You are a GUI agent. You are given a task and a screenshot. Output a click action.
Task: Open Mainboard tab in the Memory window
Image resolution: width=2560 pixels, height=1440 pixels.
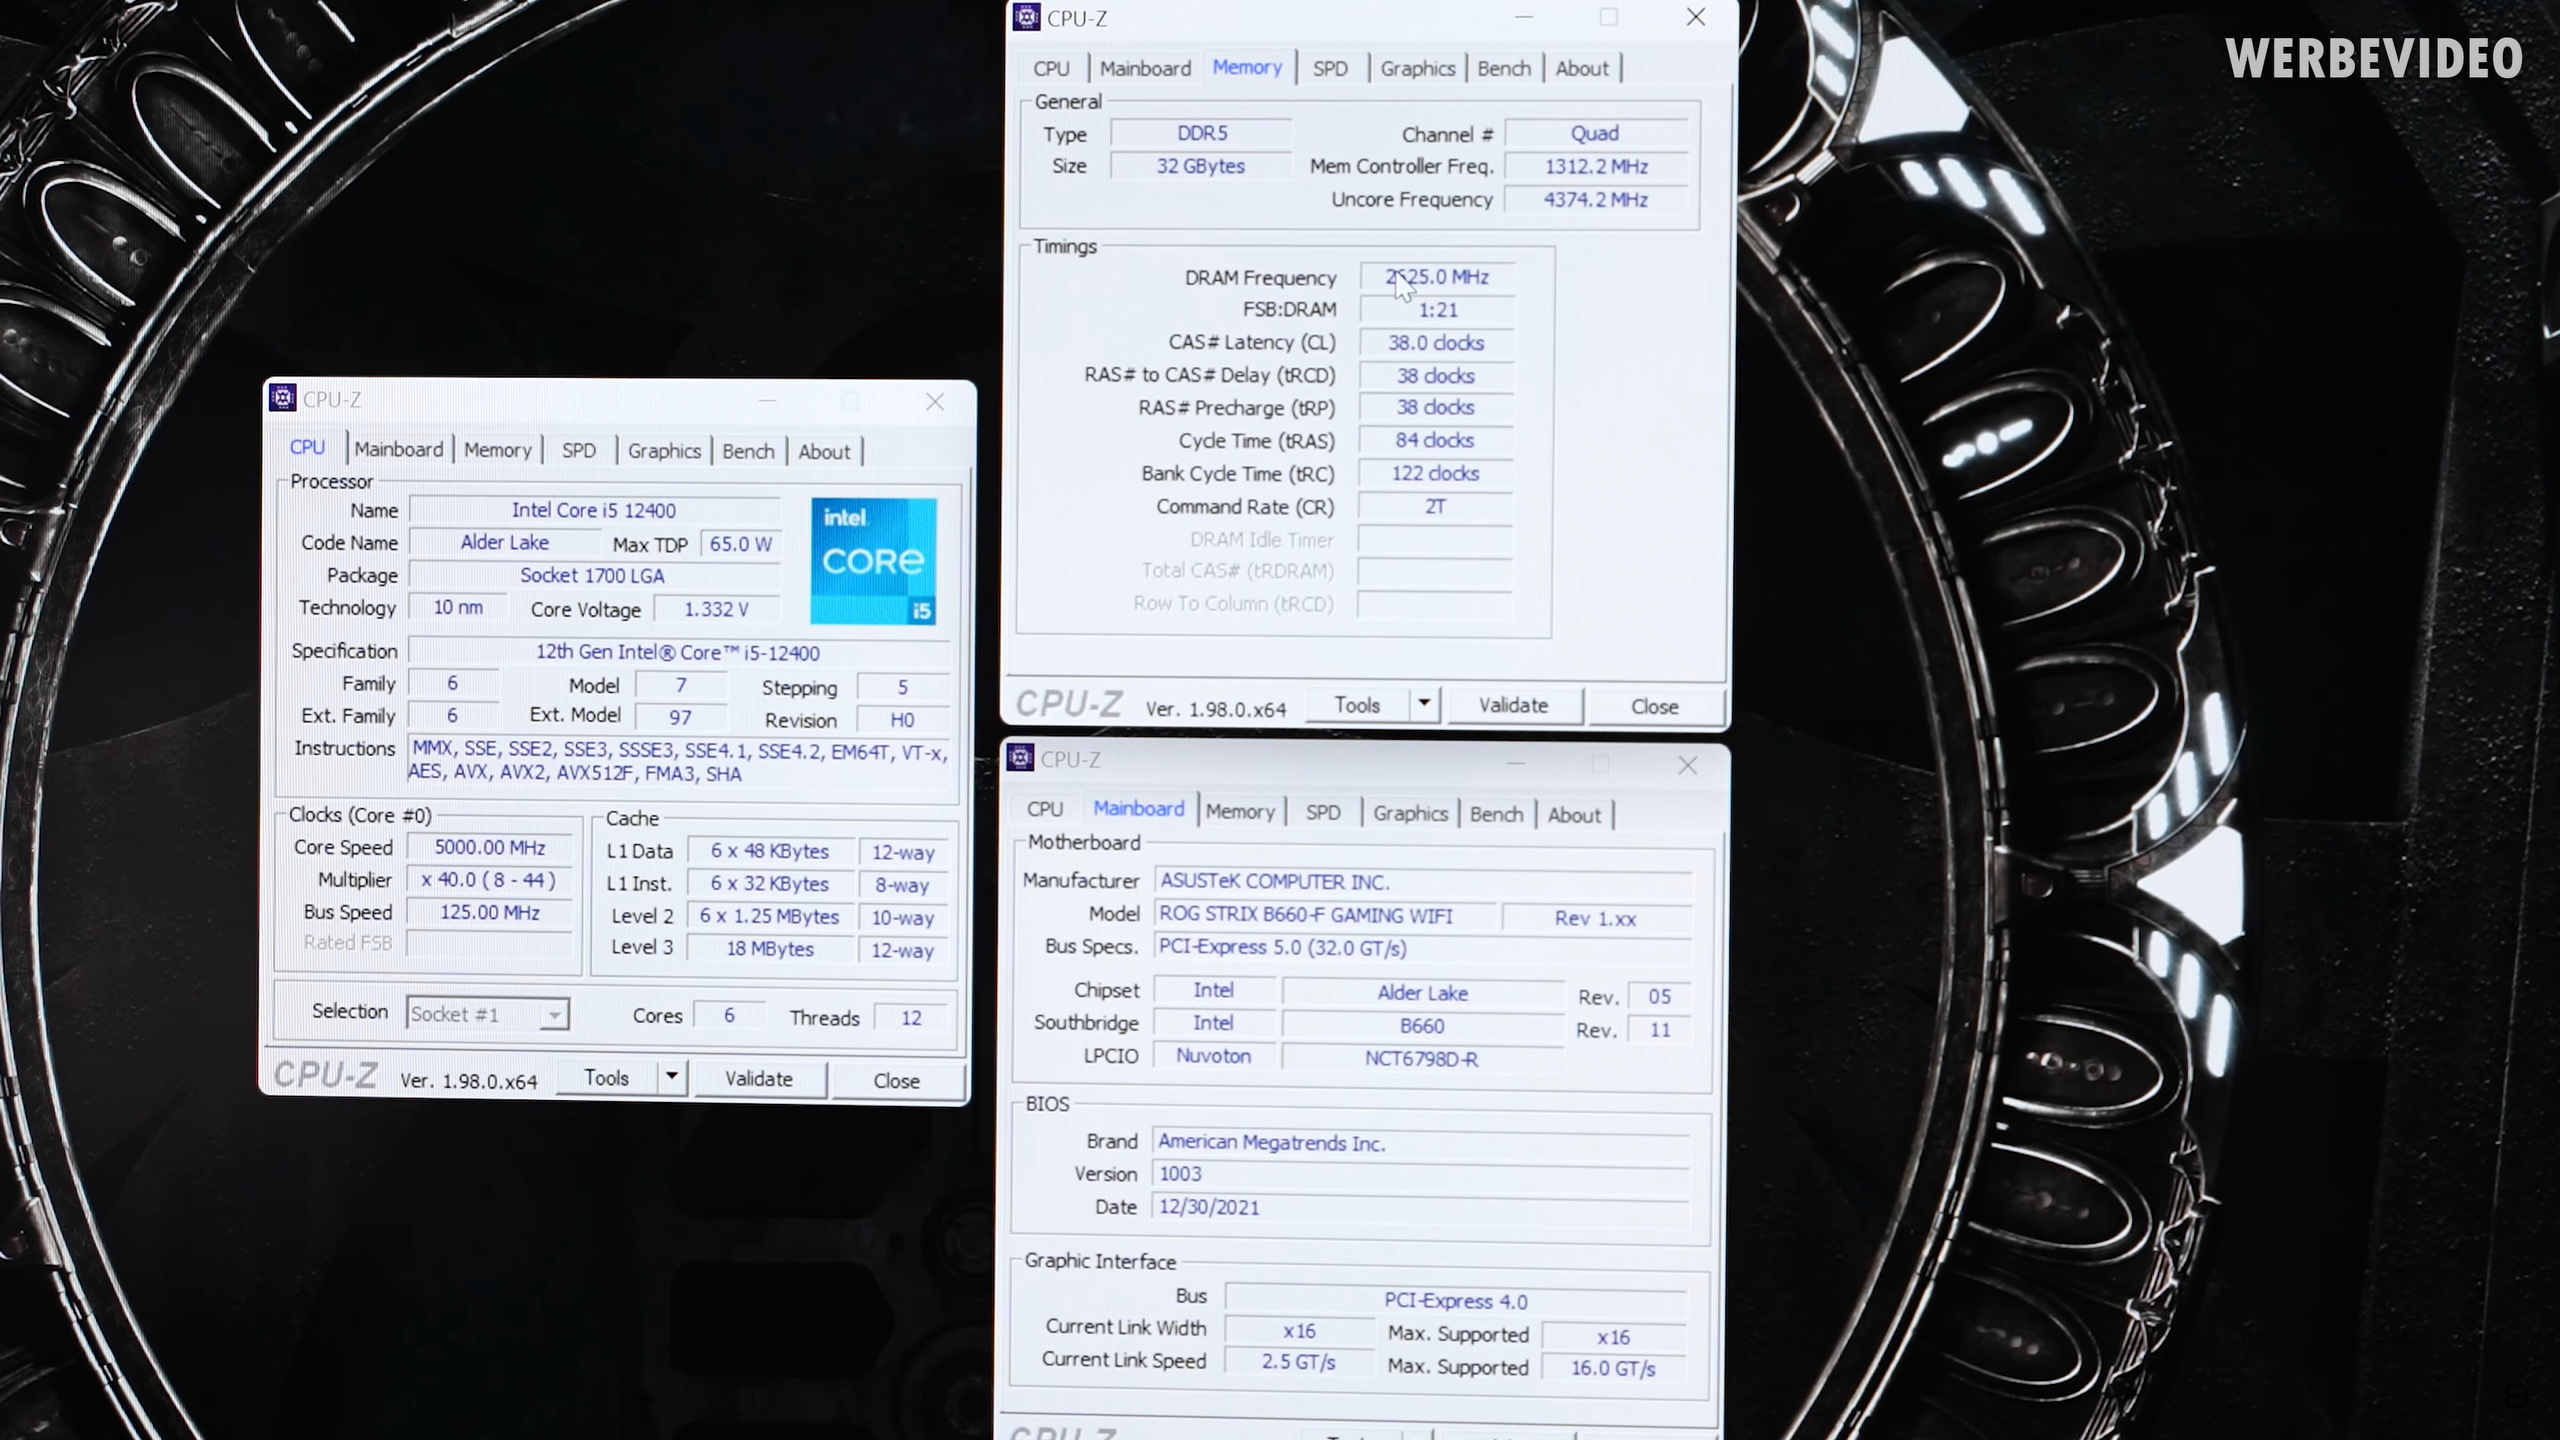(1145, 68)
